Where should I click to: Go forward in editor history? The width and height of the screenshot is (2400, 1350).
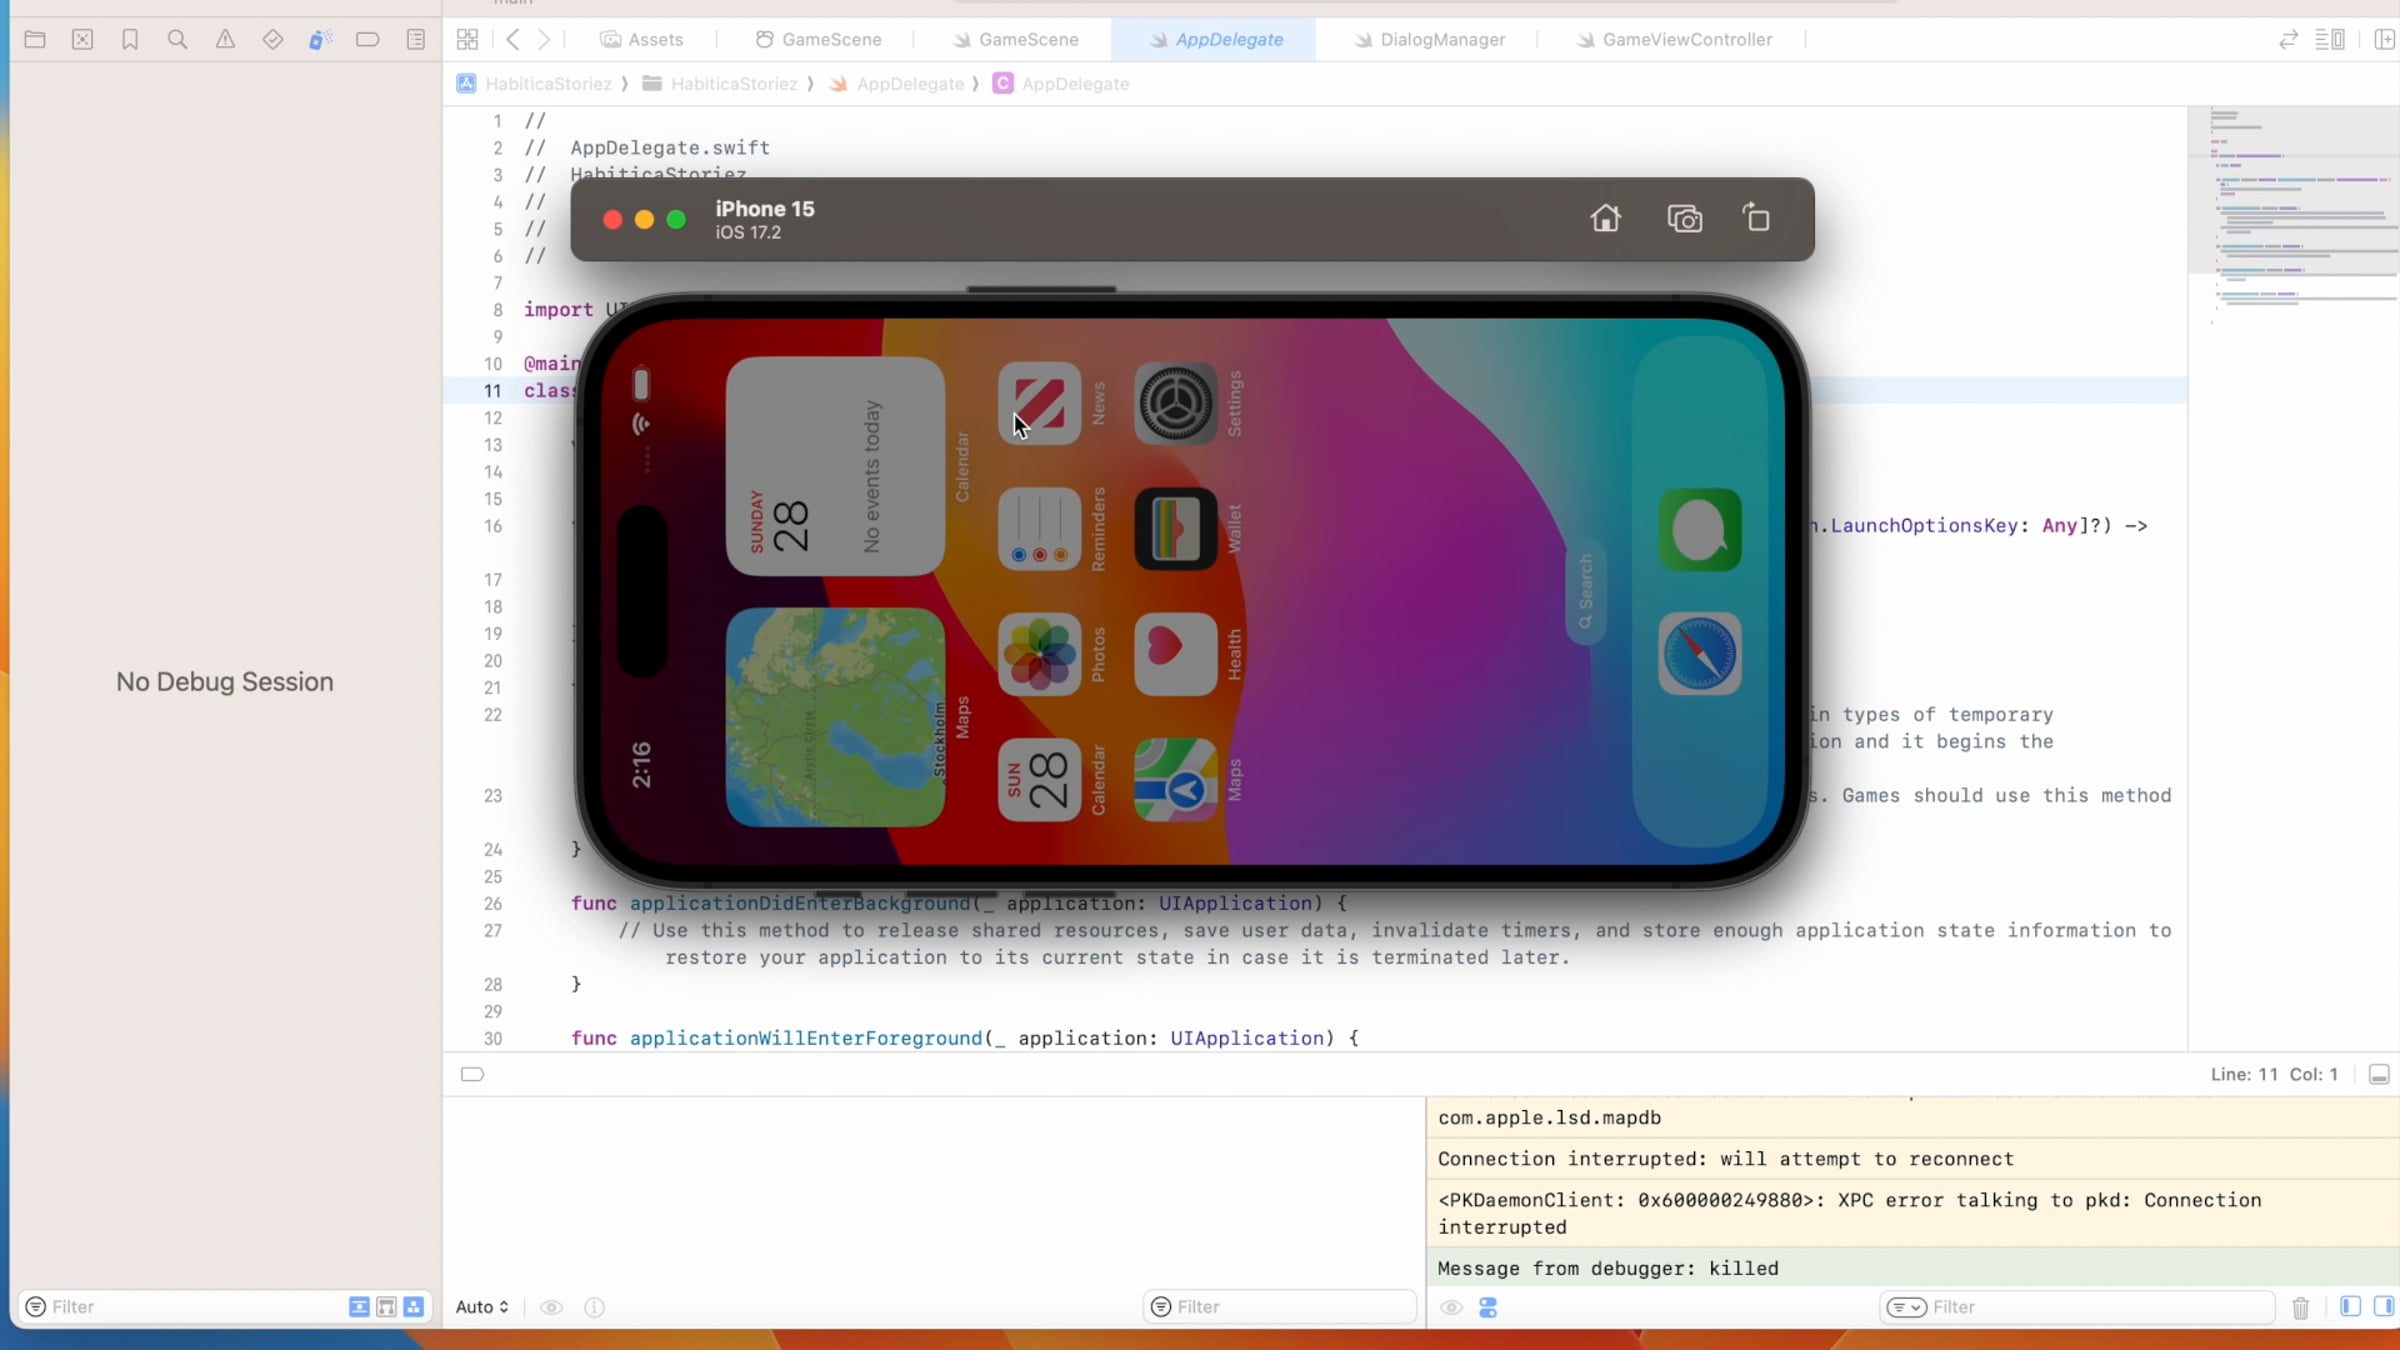544,40
